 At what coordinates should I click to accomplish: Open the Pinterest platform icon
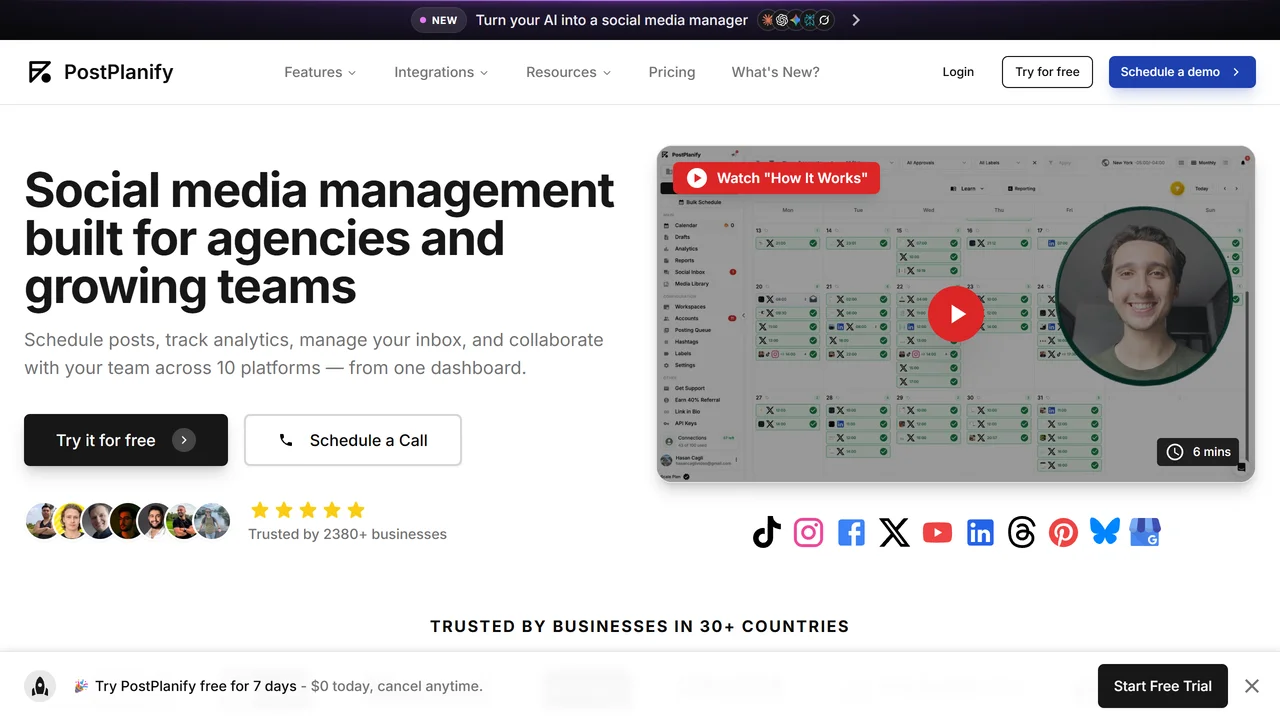tap(1063, 533)
